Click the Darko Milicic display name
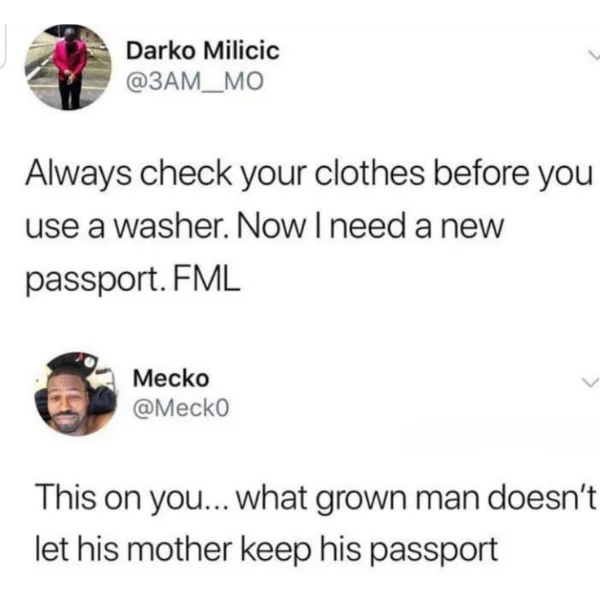The image size is (600, 600). point(203,51)
